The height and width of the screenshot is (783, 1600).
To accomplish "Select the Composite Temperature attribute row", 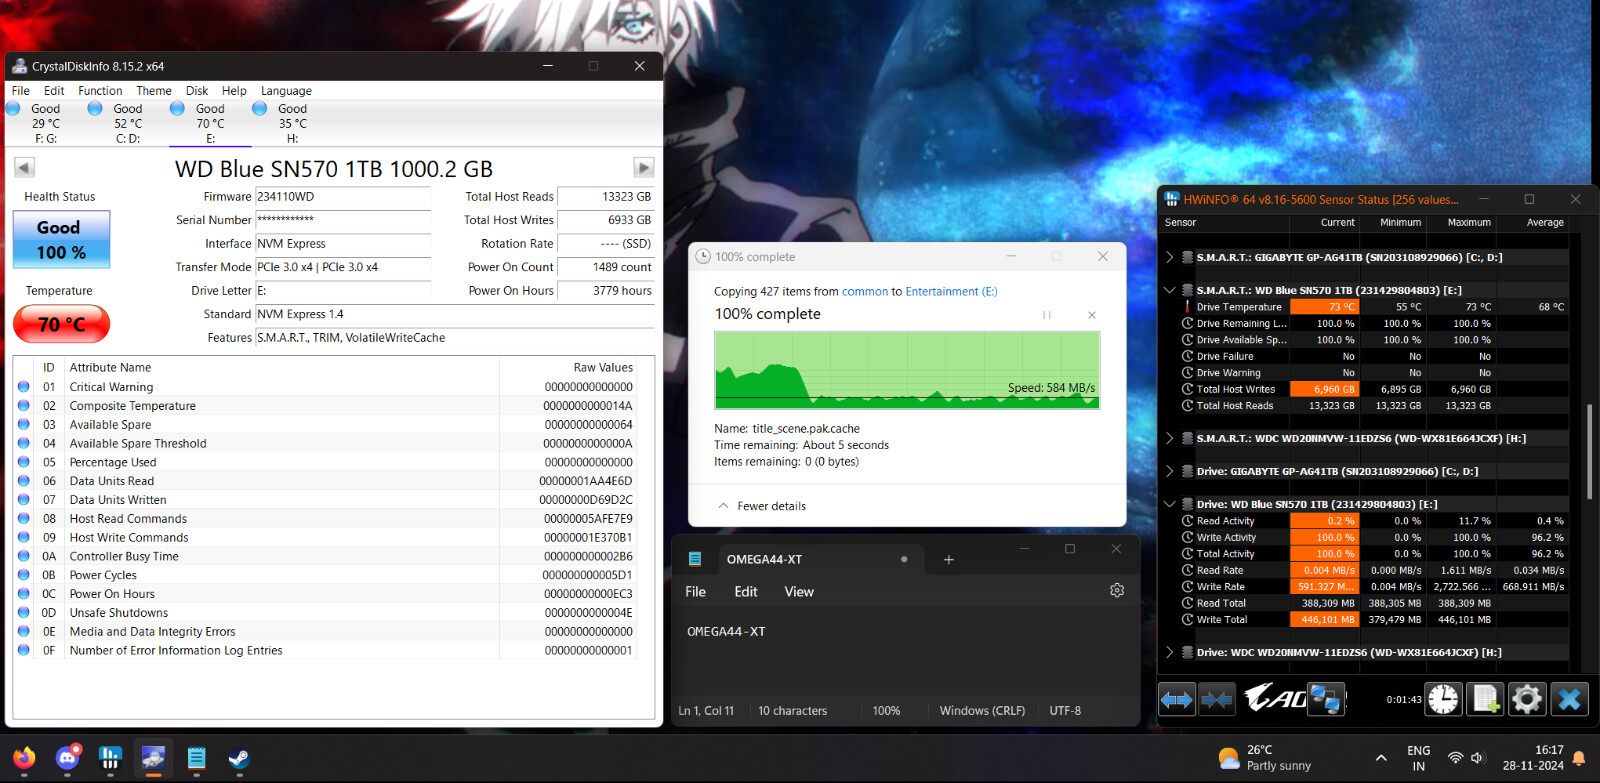I will pyautogui.click(x=334, y=406).
